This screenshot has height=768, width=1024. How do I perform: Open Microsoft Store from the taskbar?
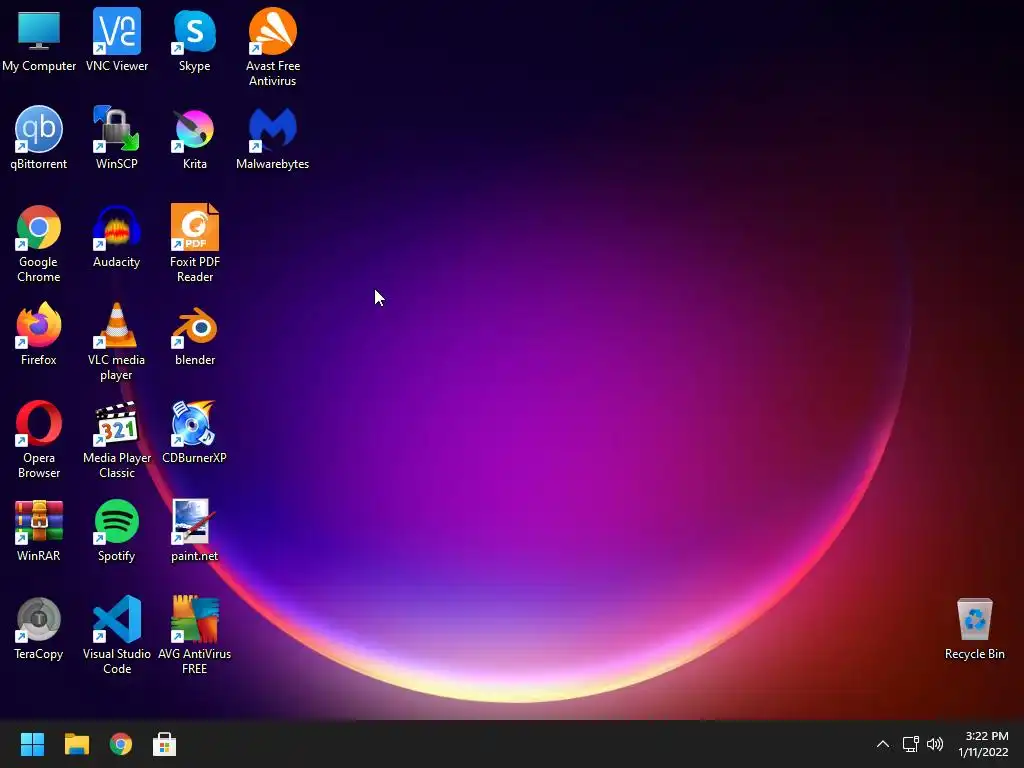pyautogui.click(x=165, y=744)
